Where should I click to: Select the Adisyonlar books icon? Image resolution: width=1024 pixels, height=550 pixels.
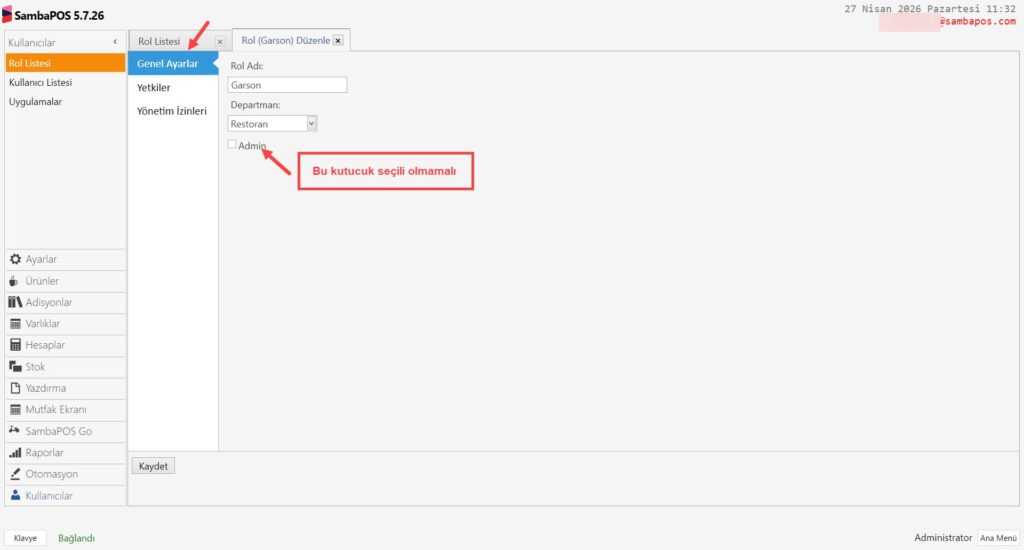coord(15,302)
